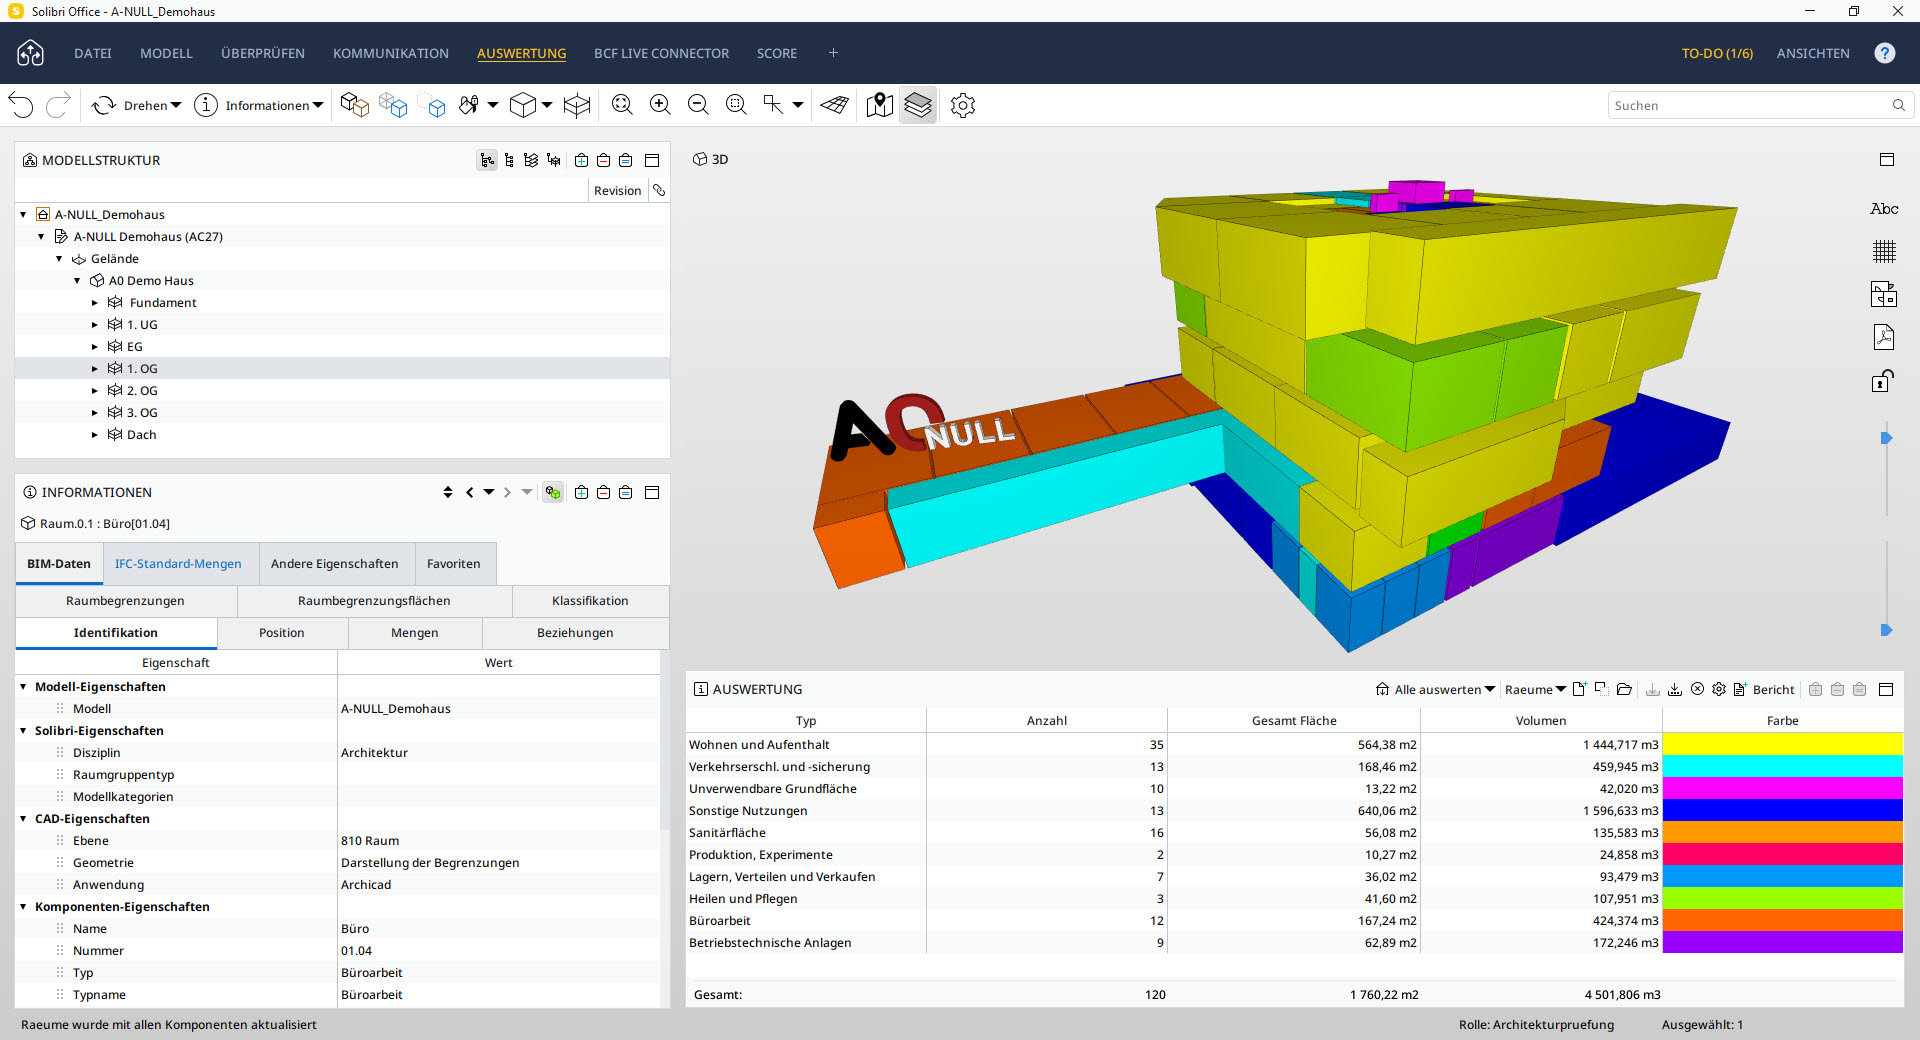1920x1040 pixels.
Task: Toggle the lock icon in 3D sidebar
Action: click(x=1884, y=380)
